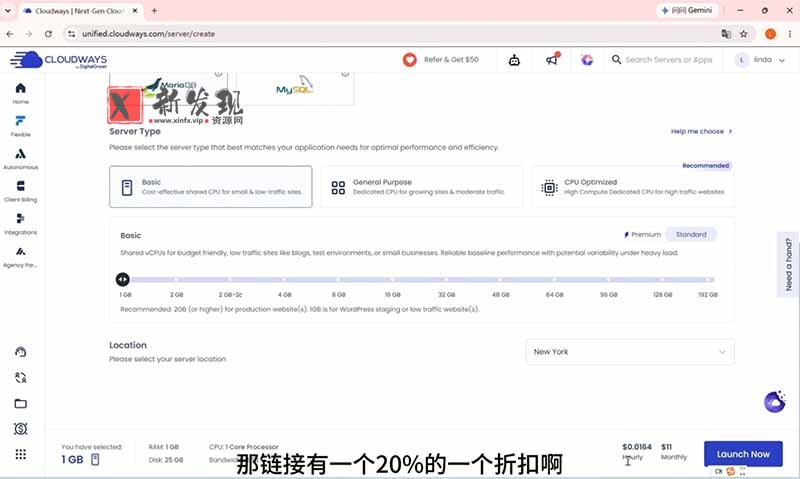Screen dimensions: 800x479
Task: Click the Help me choose link
Action: coord(702,132)
